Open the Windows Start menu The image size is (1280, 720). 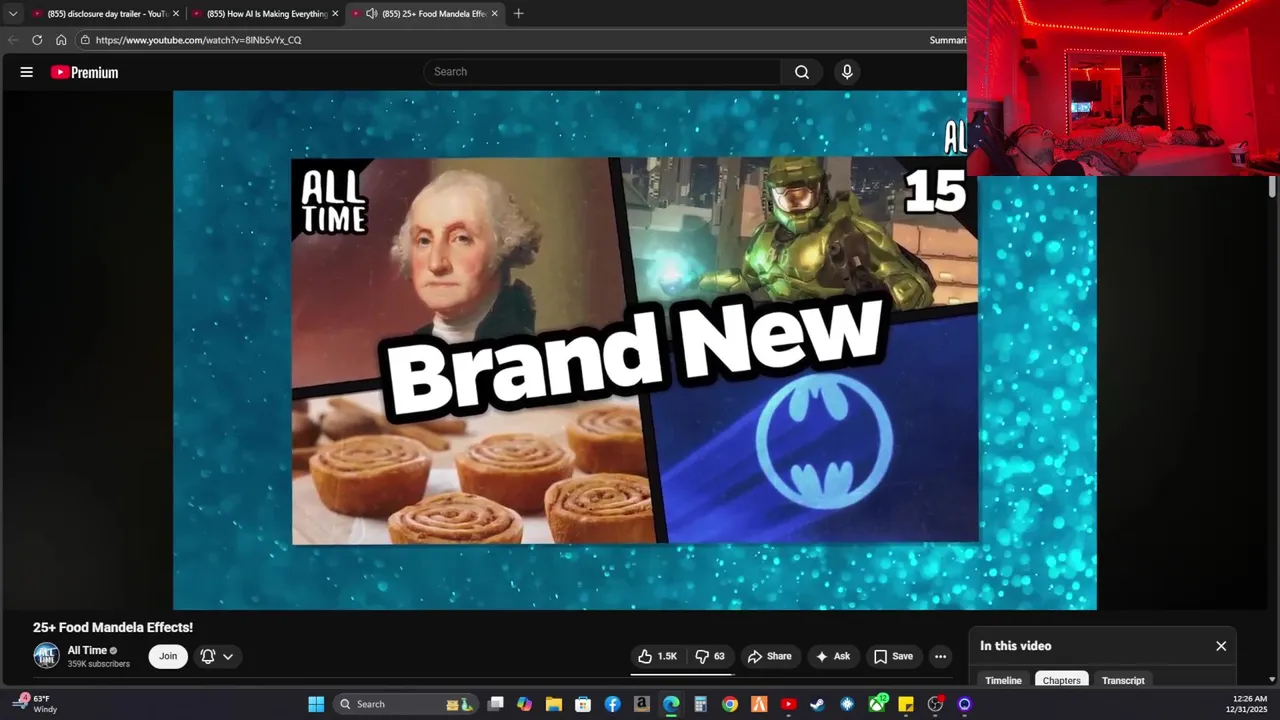click(x=316, y=704)
